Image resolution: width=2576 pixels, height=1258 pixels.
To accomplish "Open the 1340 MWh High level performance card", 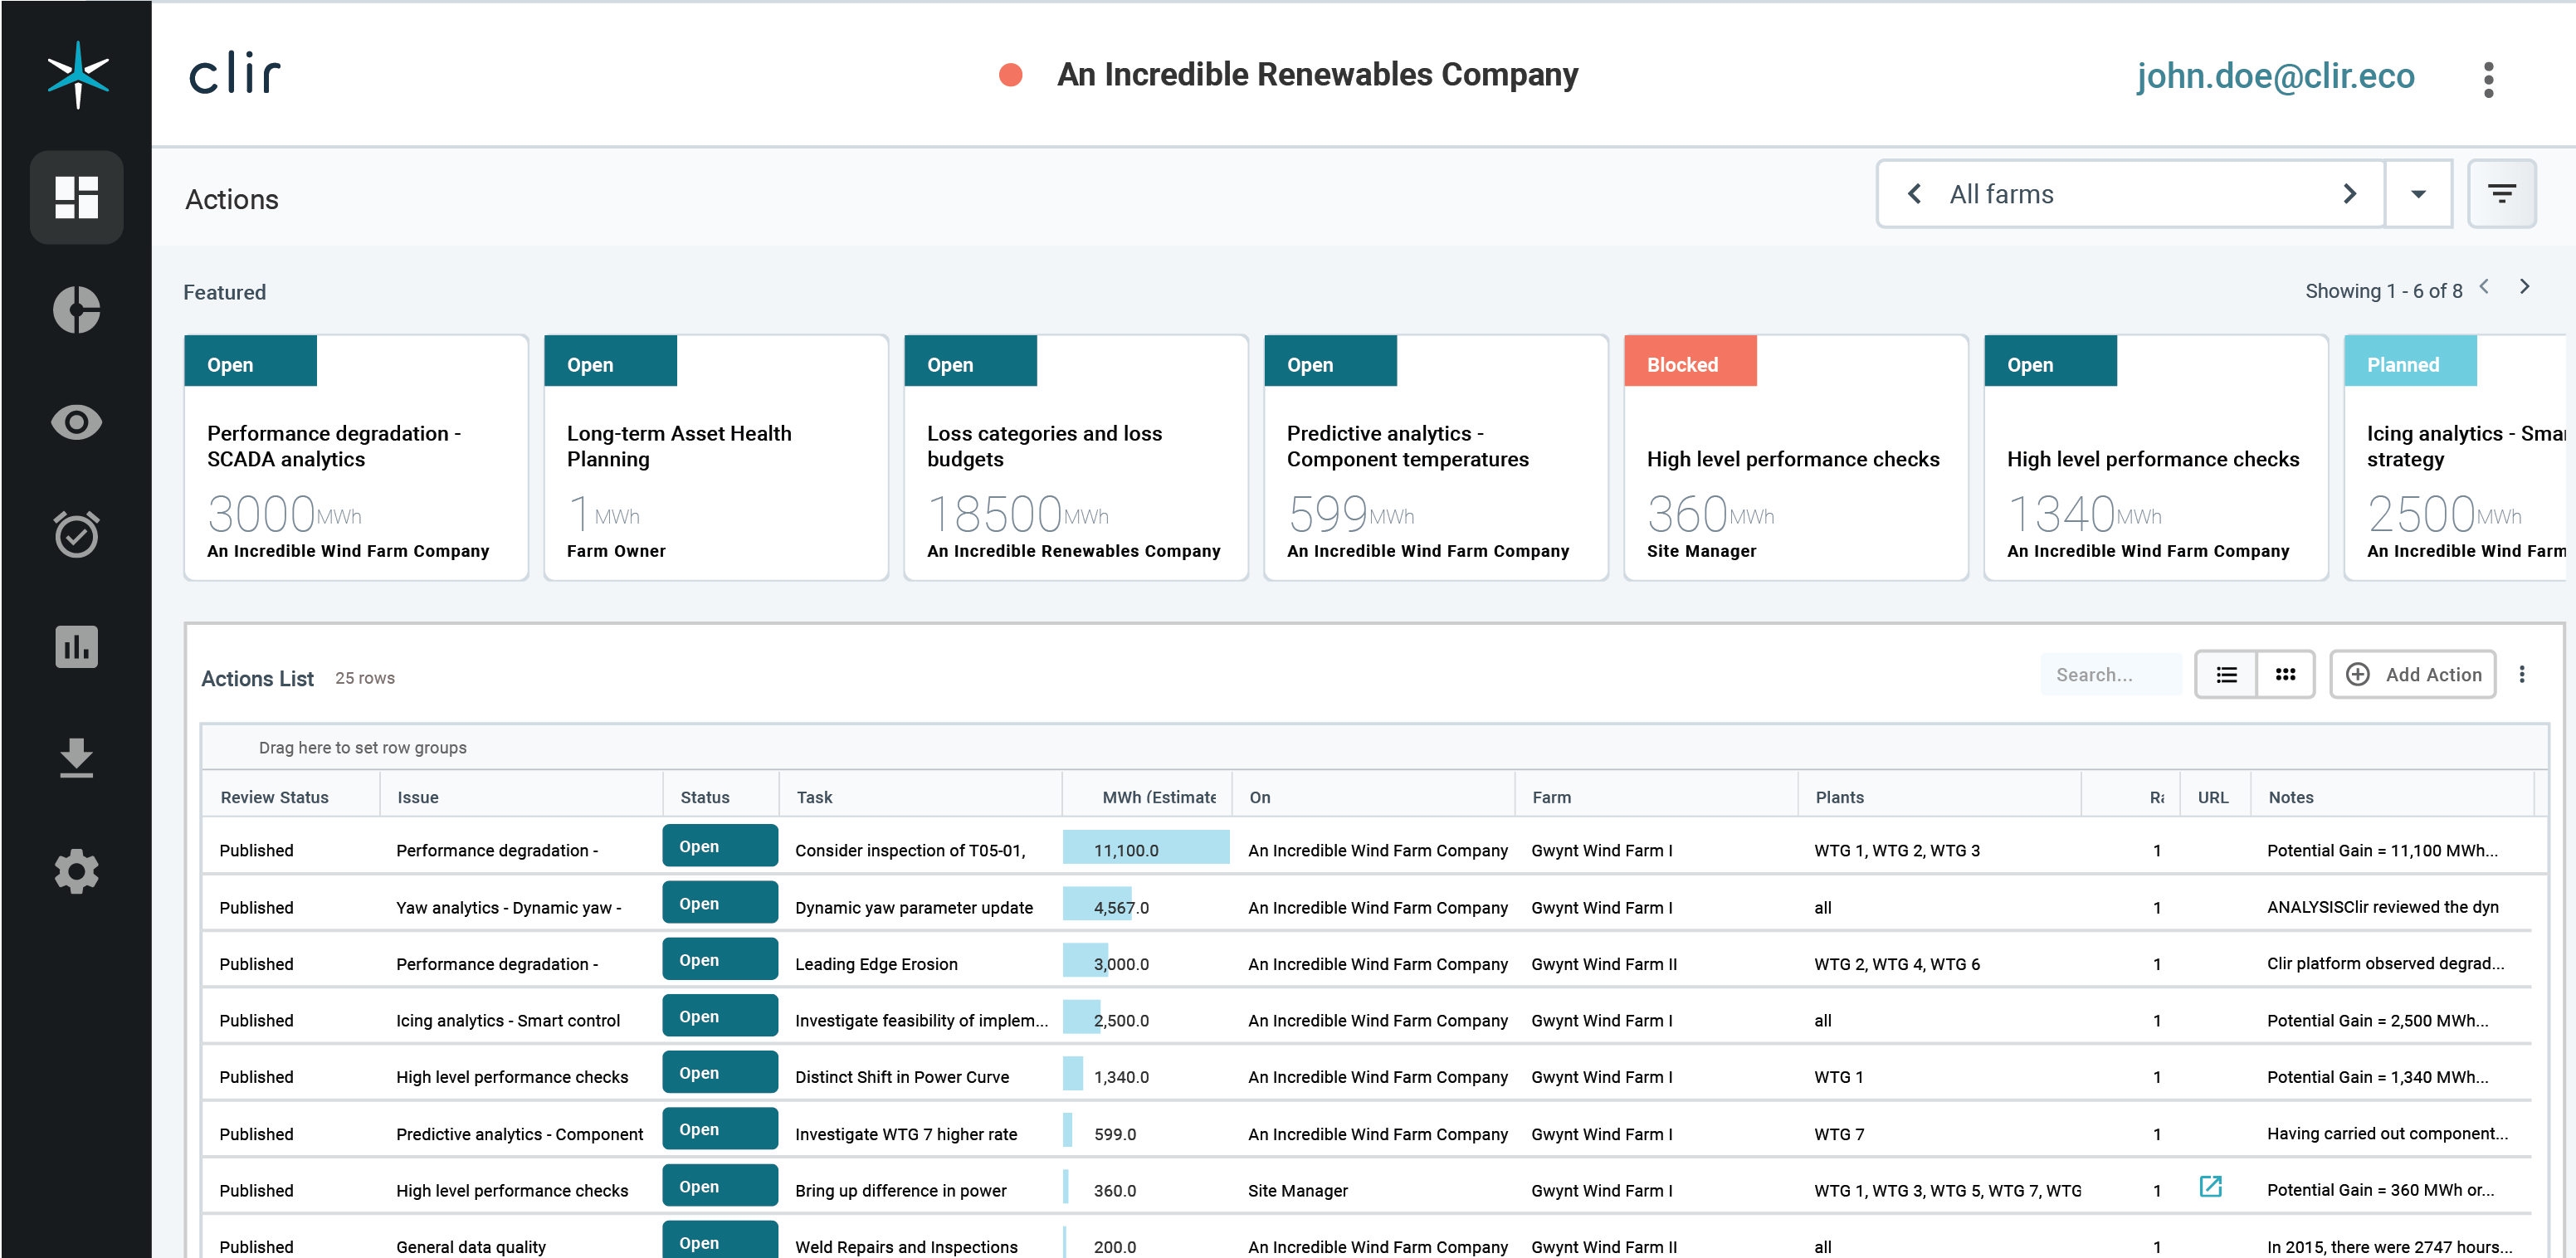I will pyautogui.click(x=2156, y=458).
